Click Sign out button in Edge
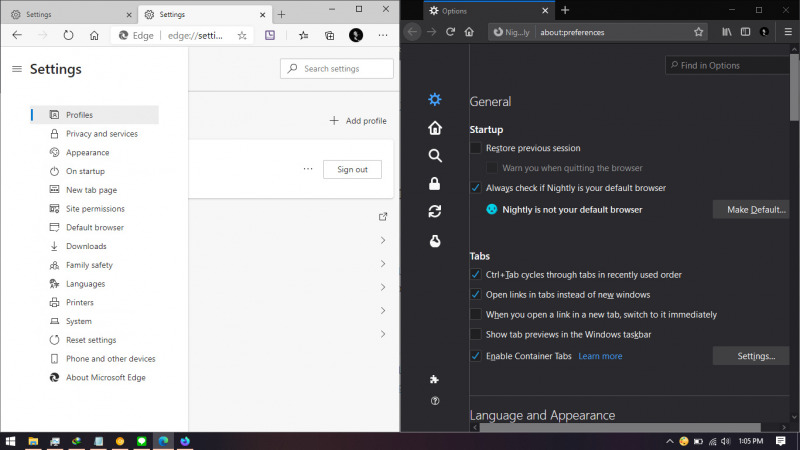This screenshot has height=450, width=800. (x=352, y=169)
